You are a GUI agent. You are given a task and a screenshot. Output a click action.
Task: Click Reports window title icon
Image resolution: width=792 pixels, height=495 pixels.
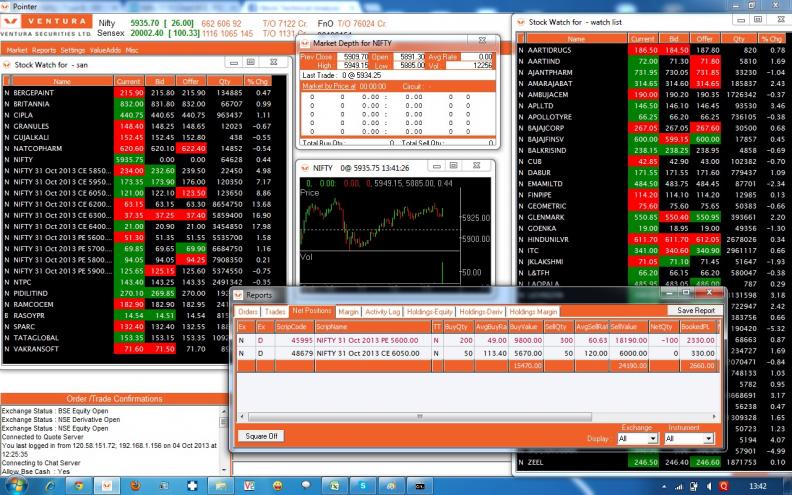(x=238, y=295)
